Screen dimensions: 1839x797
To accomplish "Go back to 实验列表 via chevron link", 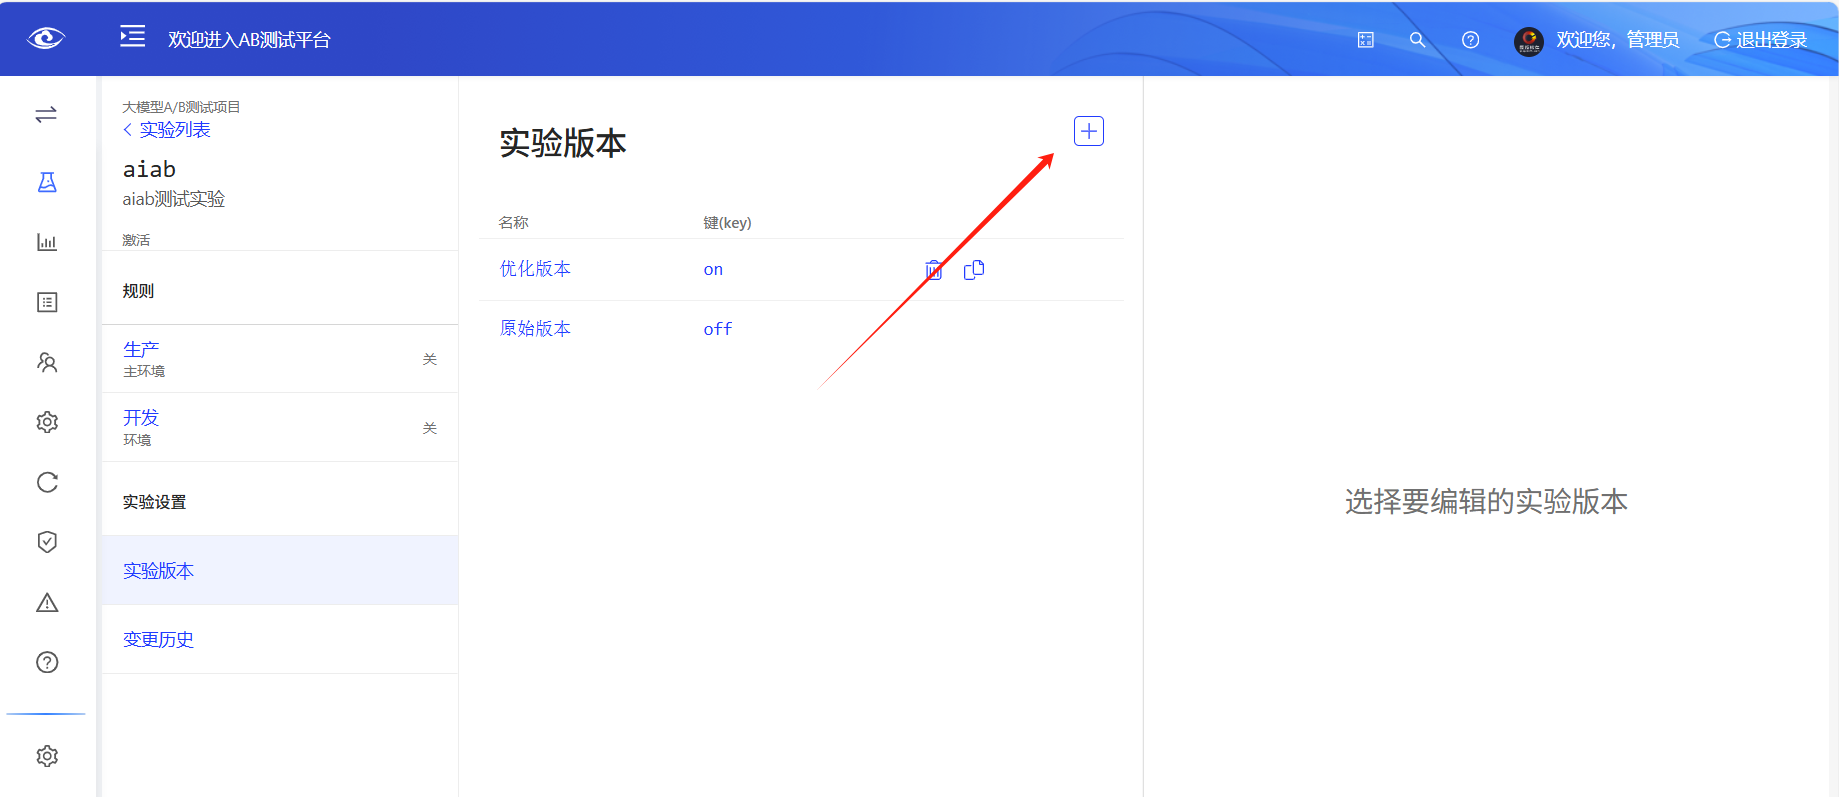I will pyautogui.click(x=167, y=130).
